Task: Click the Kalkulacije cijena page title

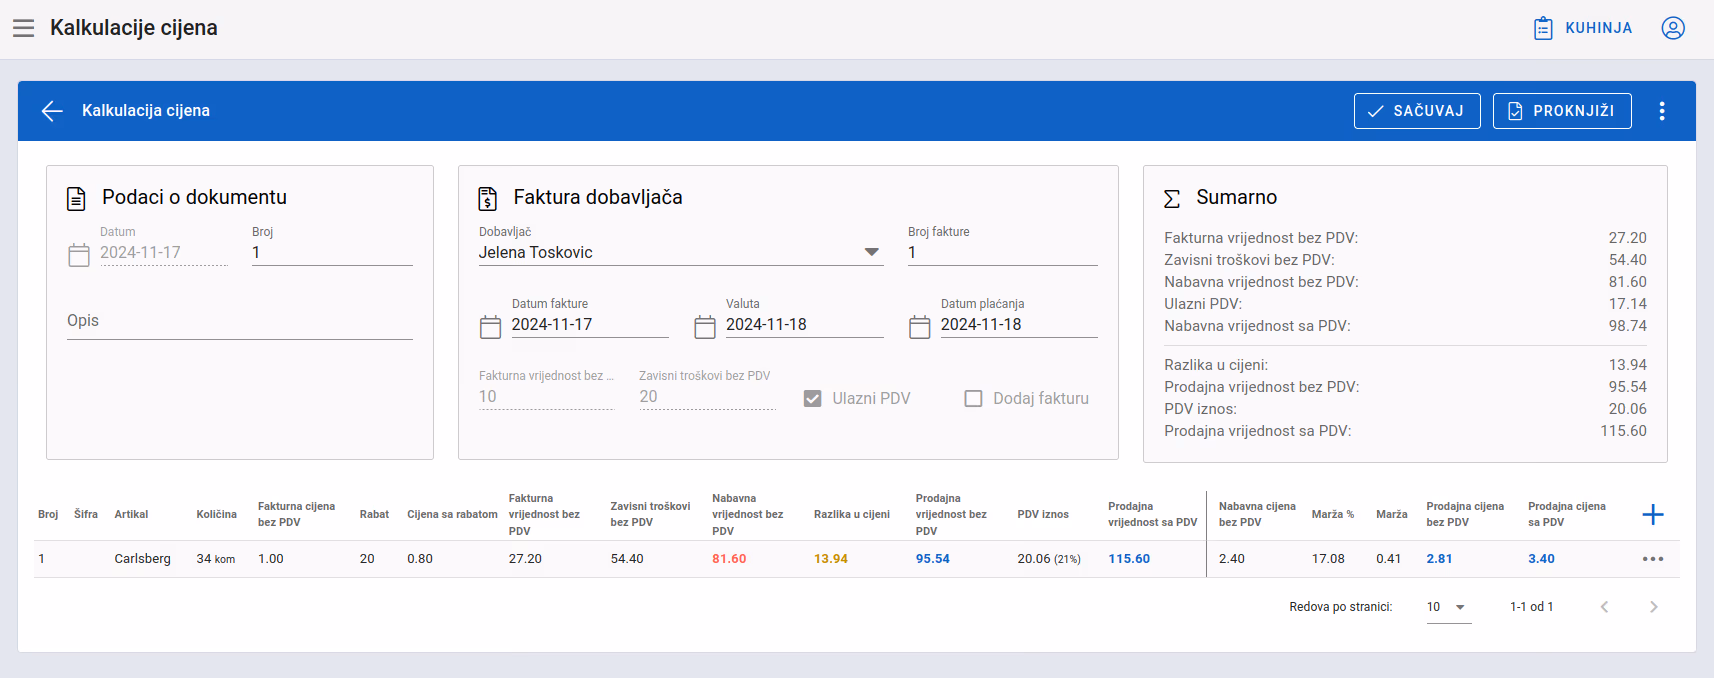Action: pos(134,28)
